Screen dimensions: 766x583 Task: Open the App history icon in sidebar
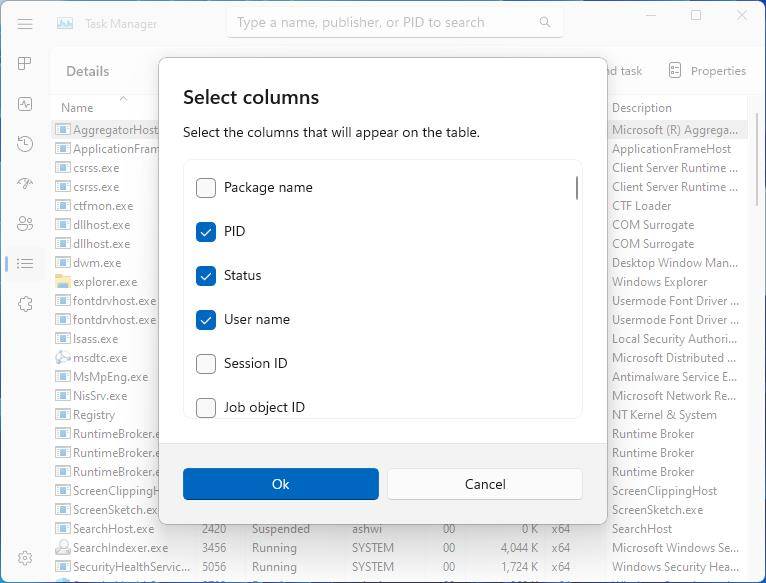click(25, 144)
